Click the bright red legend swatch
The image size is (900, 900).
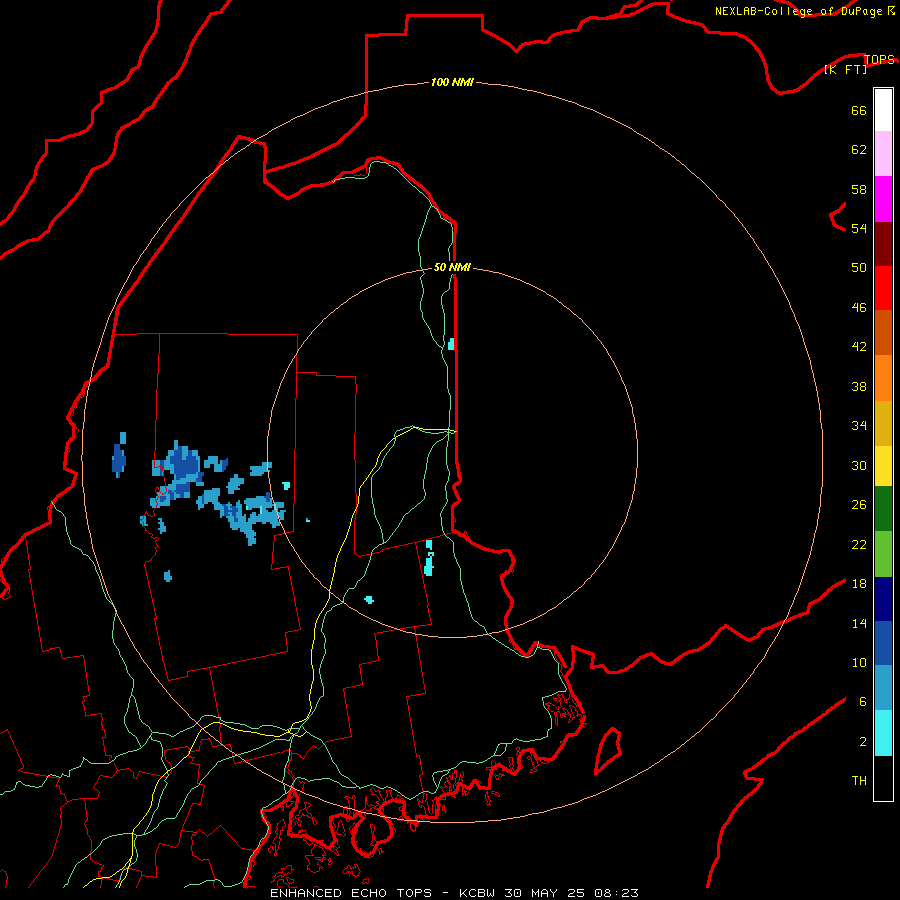tap(883, 288)
